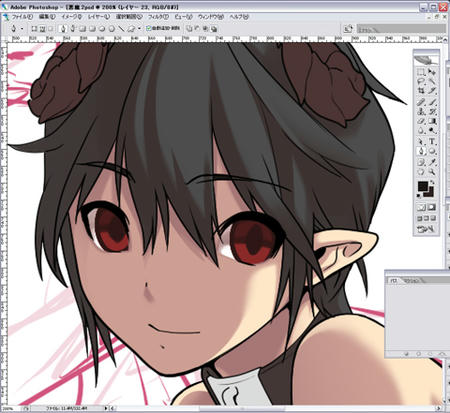Open the status bar info options arrow
The width and height of the screenshot is (450, 413).
tap(106, 408)
